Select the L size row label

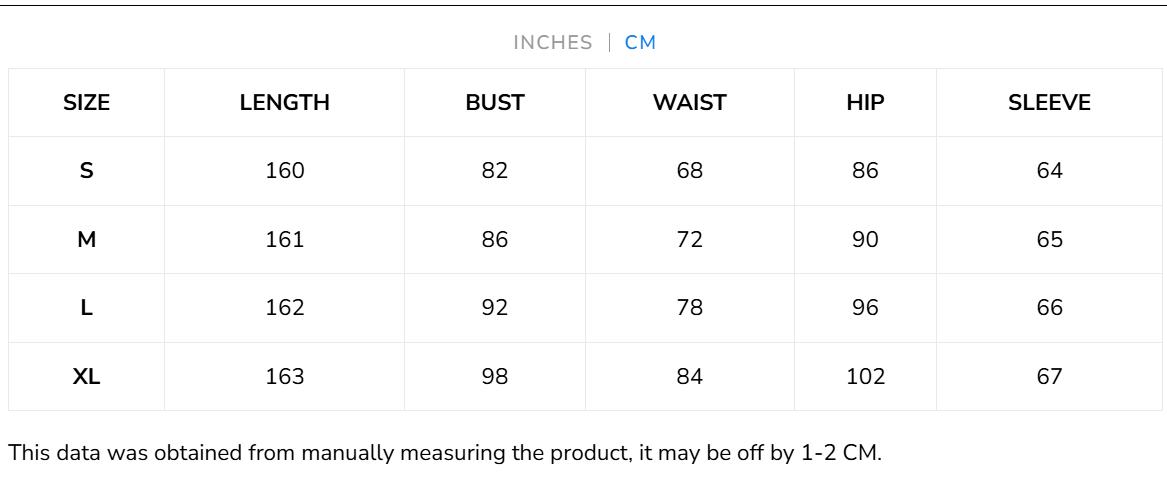click(x=87, y=308)
